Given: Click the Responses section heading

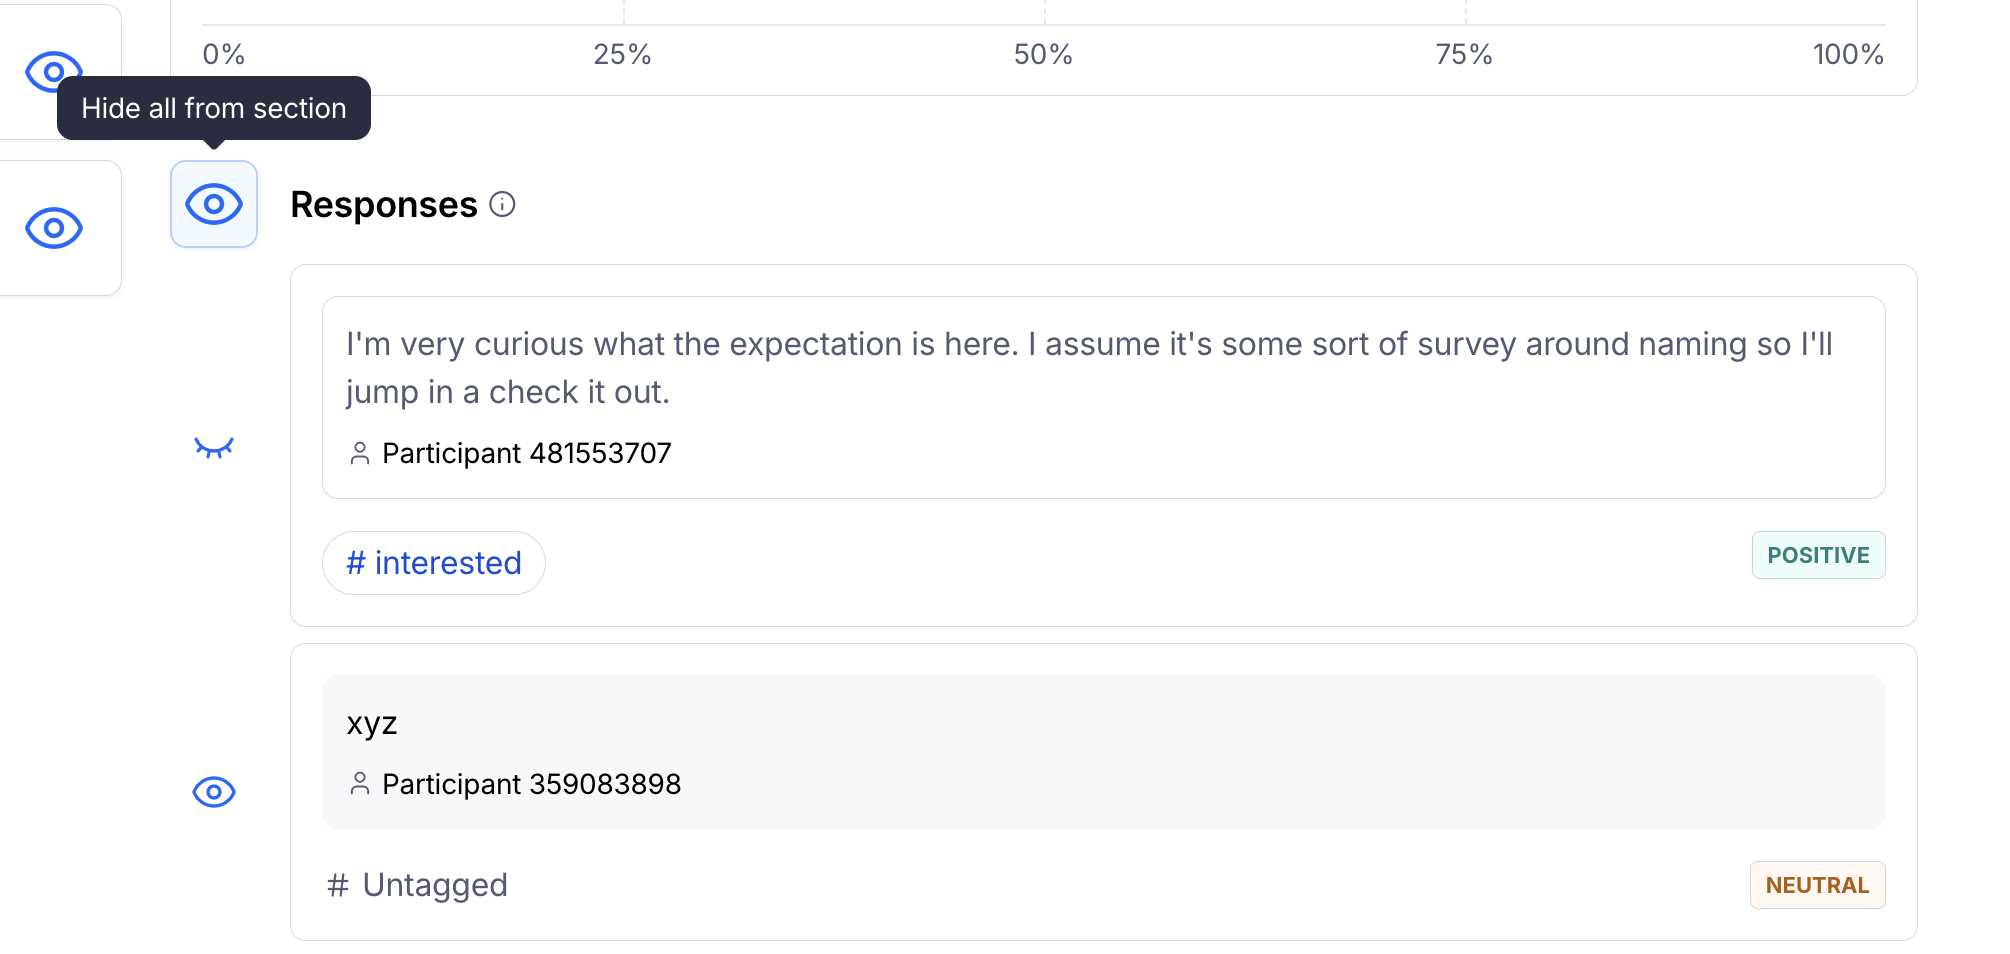Looking at the screenshot, I should click(384, 204).
